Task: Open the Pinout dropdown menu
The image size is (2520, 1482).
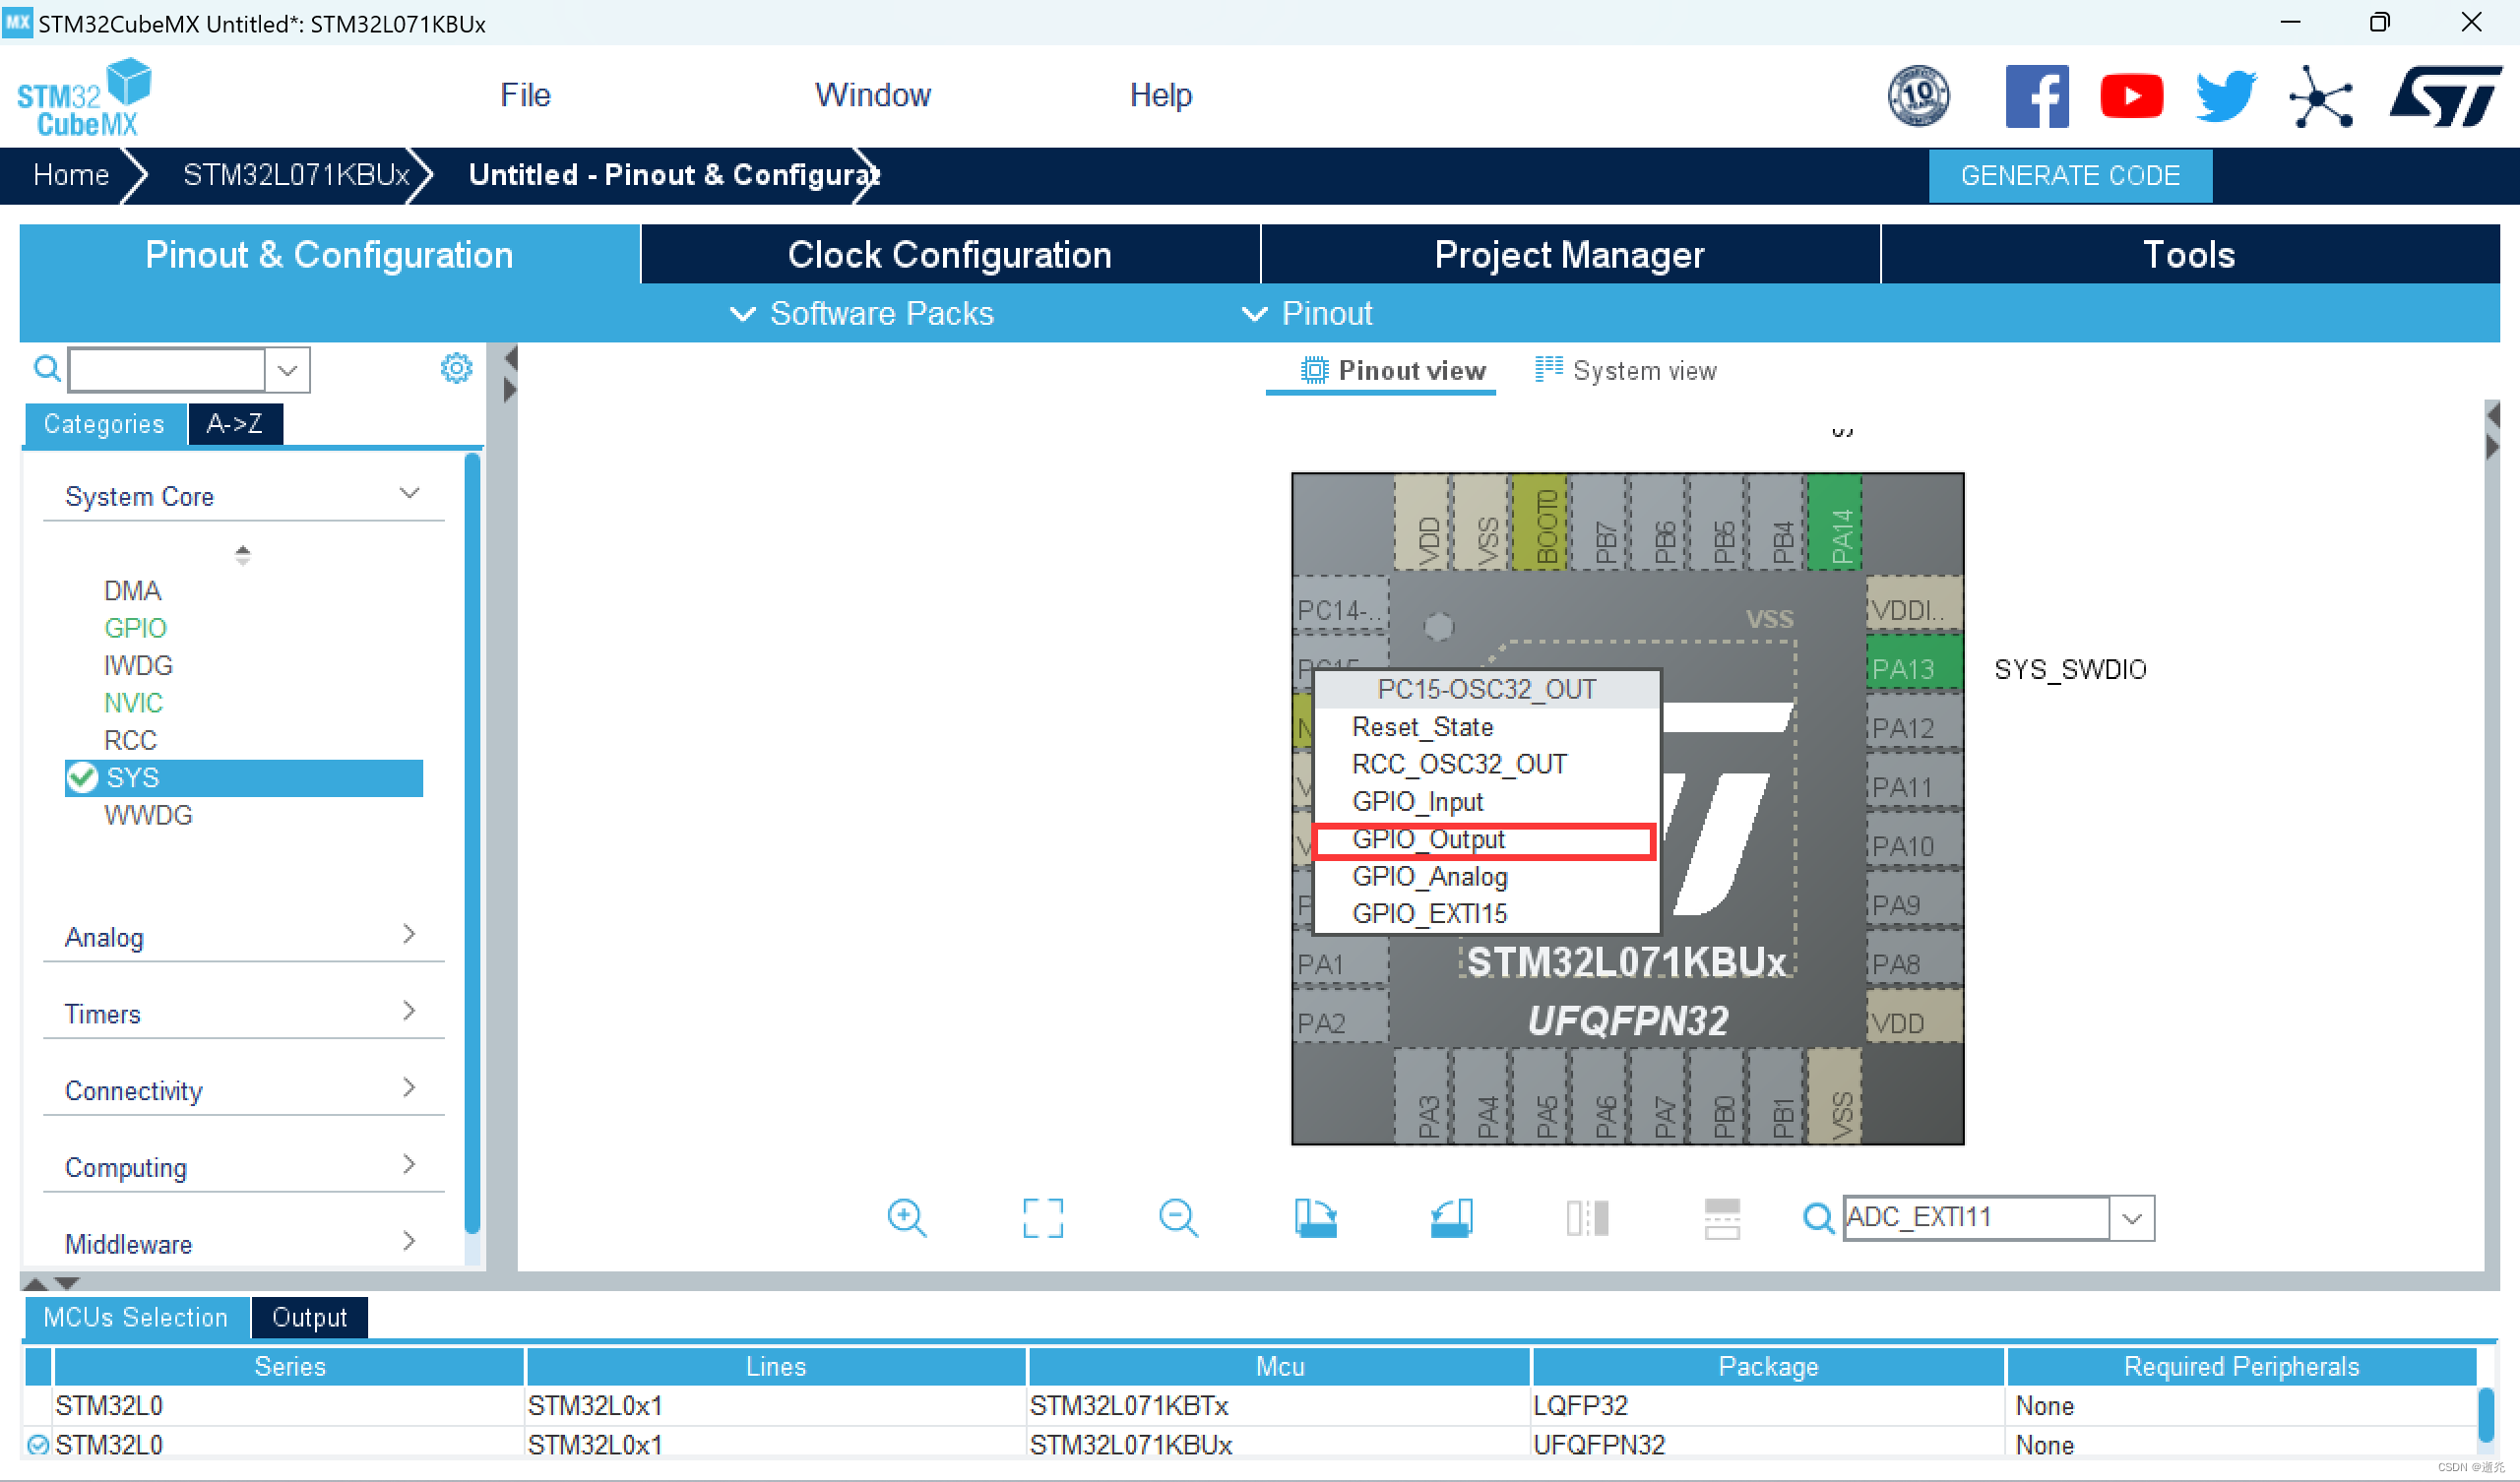Action: click(x=1306, y=313)
